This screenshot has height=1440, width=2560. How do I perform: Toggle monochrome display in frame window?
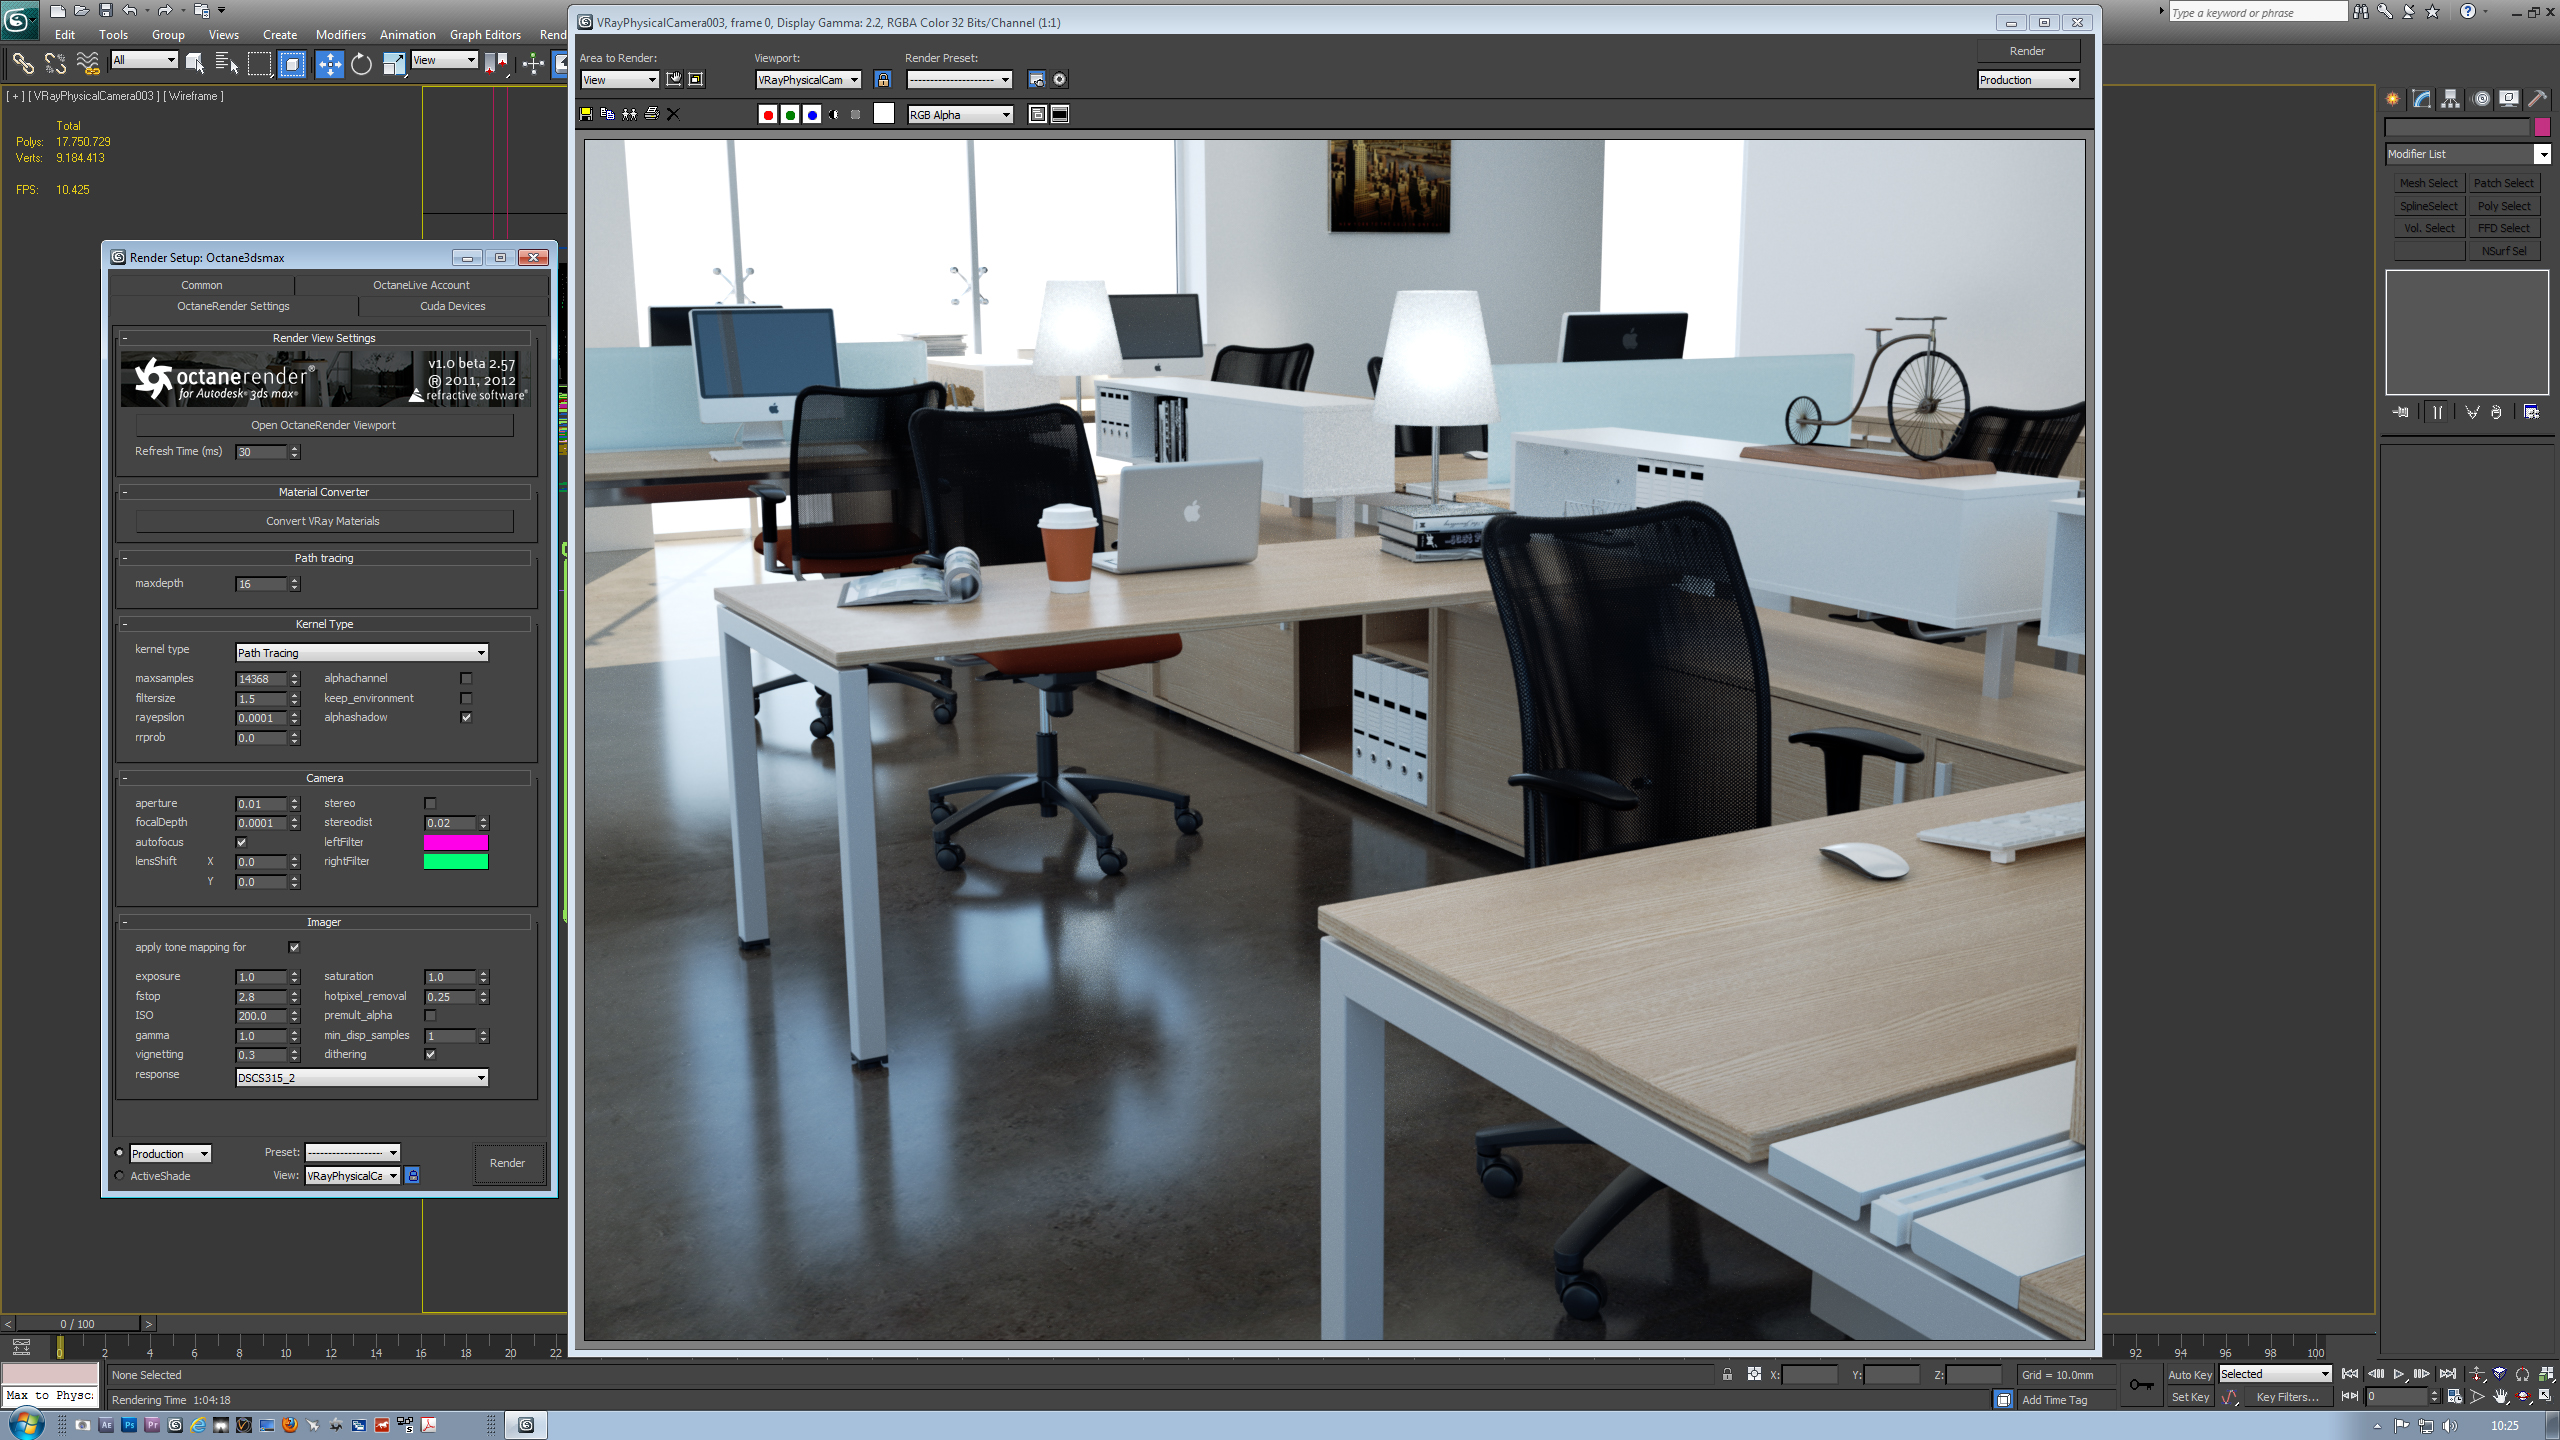pos(856,115)
